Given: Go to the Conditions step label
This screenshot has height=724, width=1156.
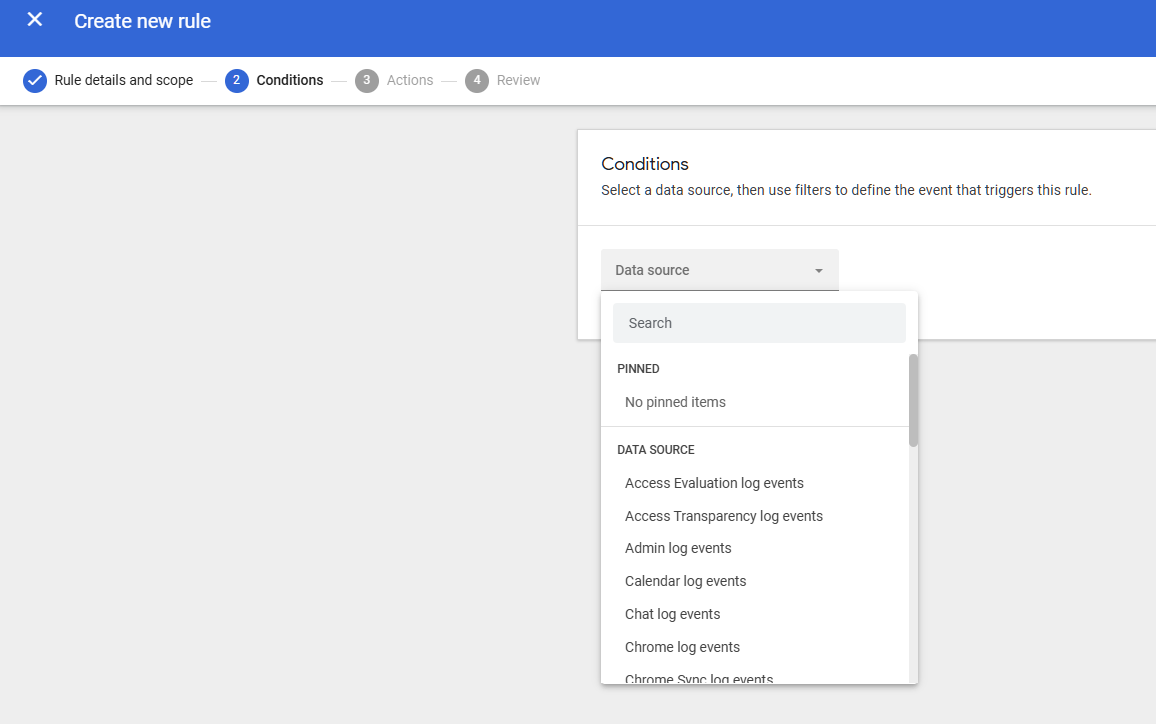Looking at the screenshot, I should 290,80.
